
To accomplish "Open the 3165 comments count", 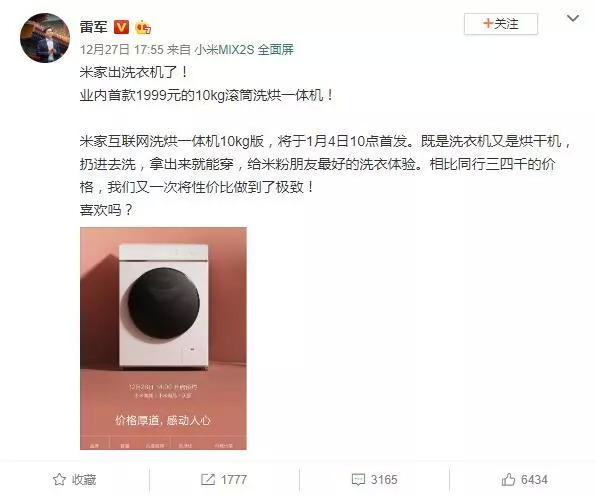I will coord(384,480).
